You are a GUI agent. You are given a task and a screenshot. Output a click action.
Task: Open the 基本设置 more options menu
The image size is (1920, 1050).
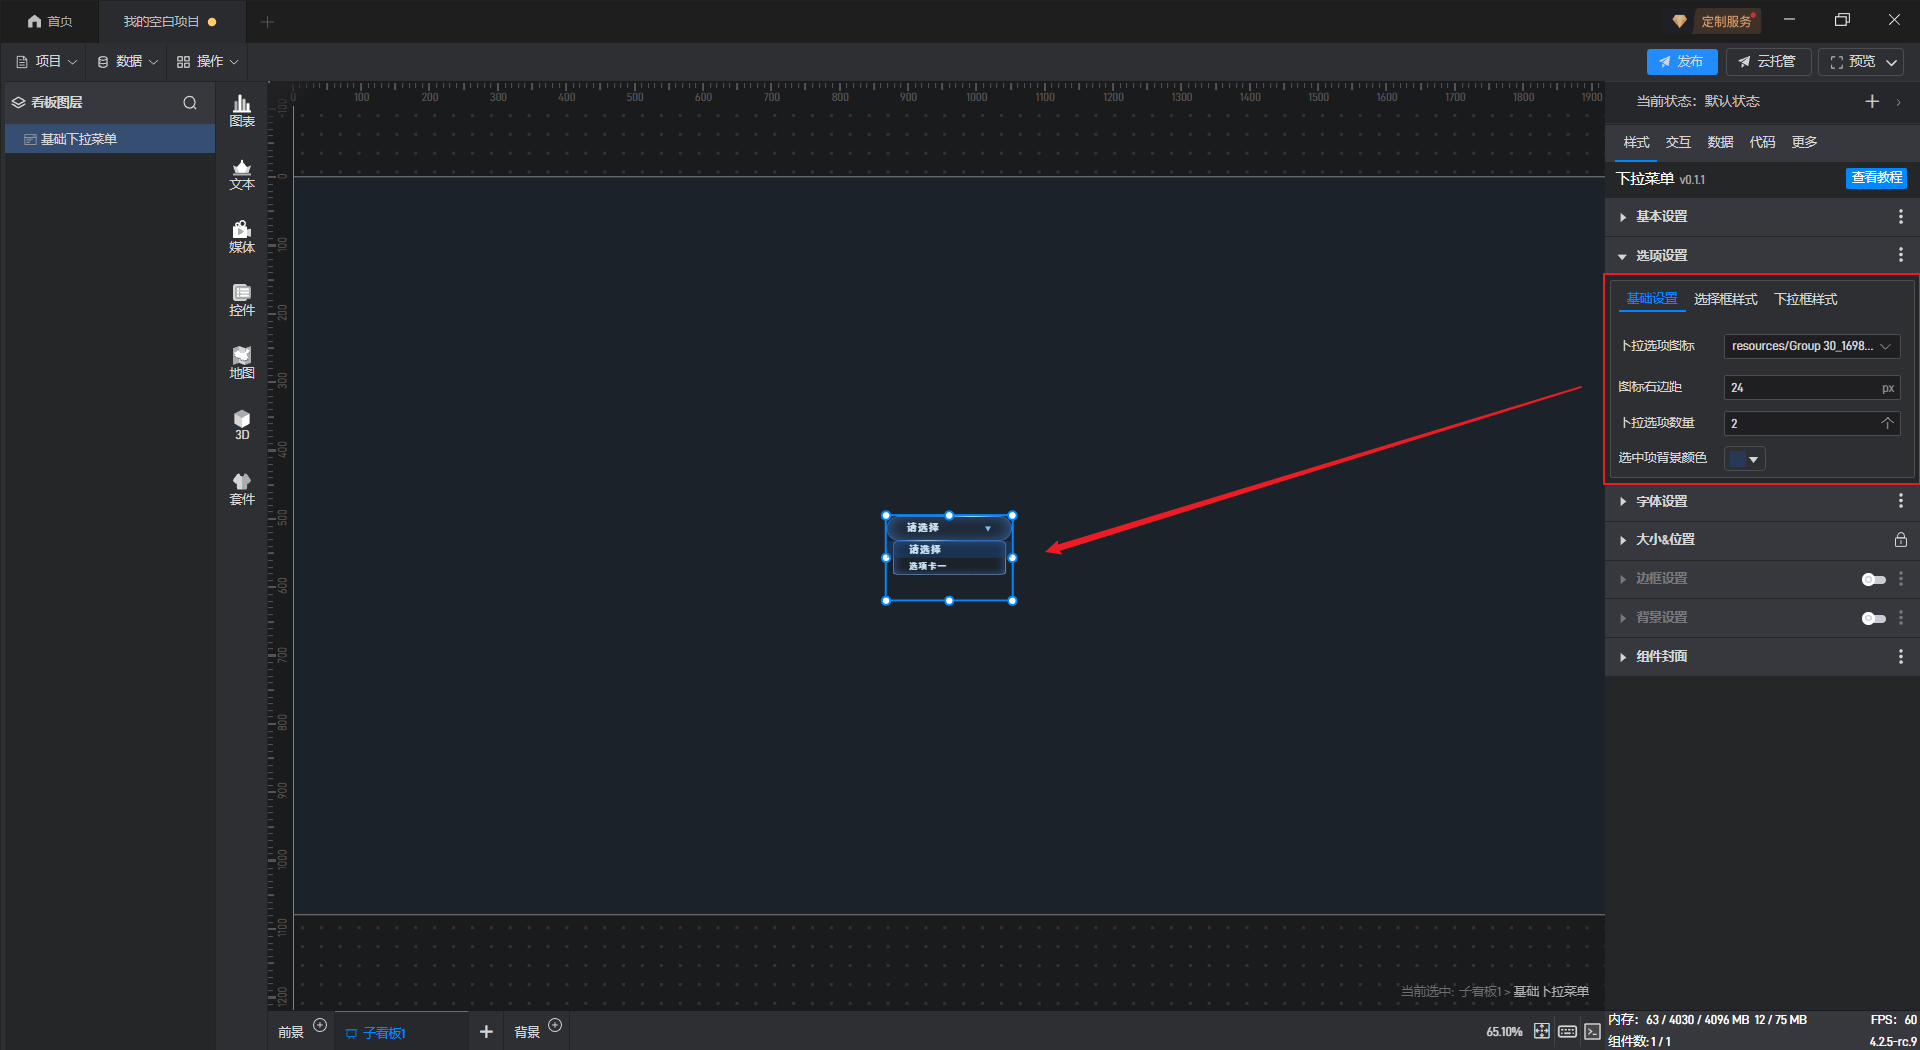coord(1901,217)
